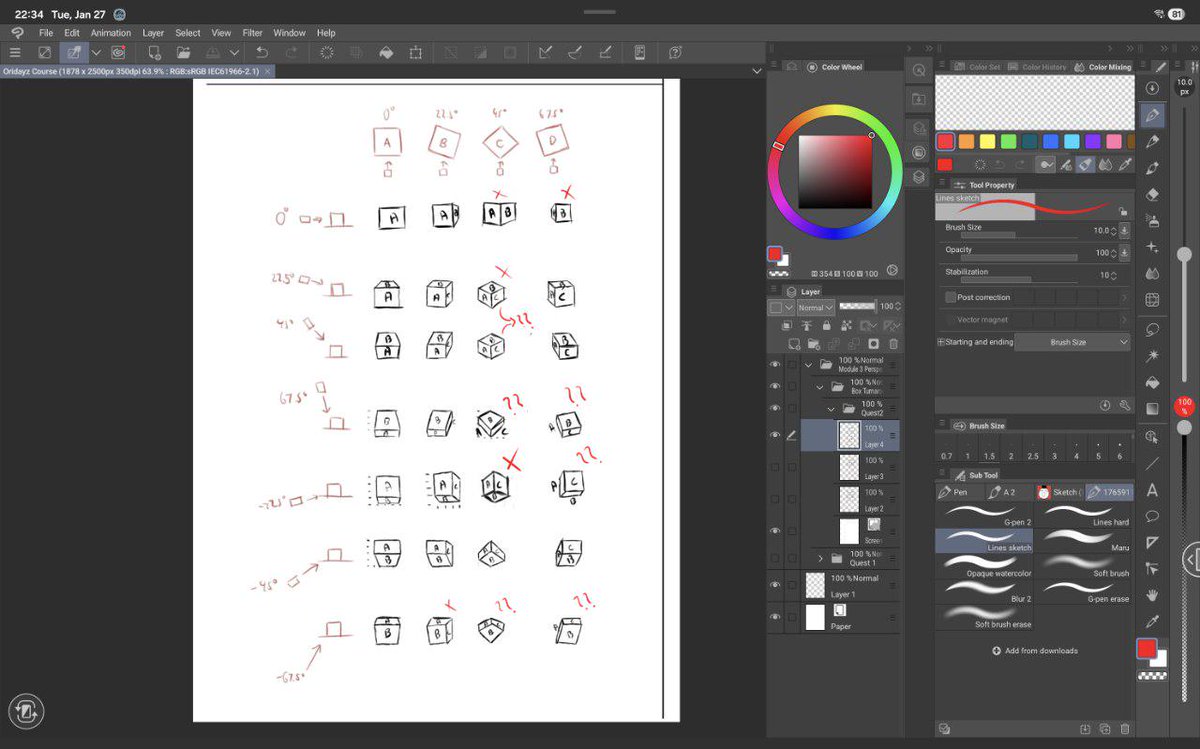Open the Sketch sub tool group tab

[x=1059, y=492]
